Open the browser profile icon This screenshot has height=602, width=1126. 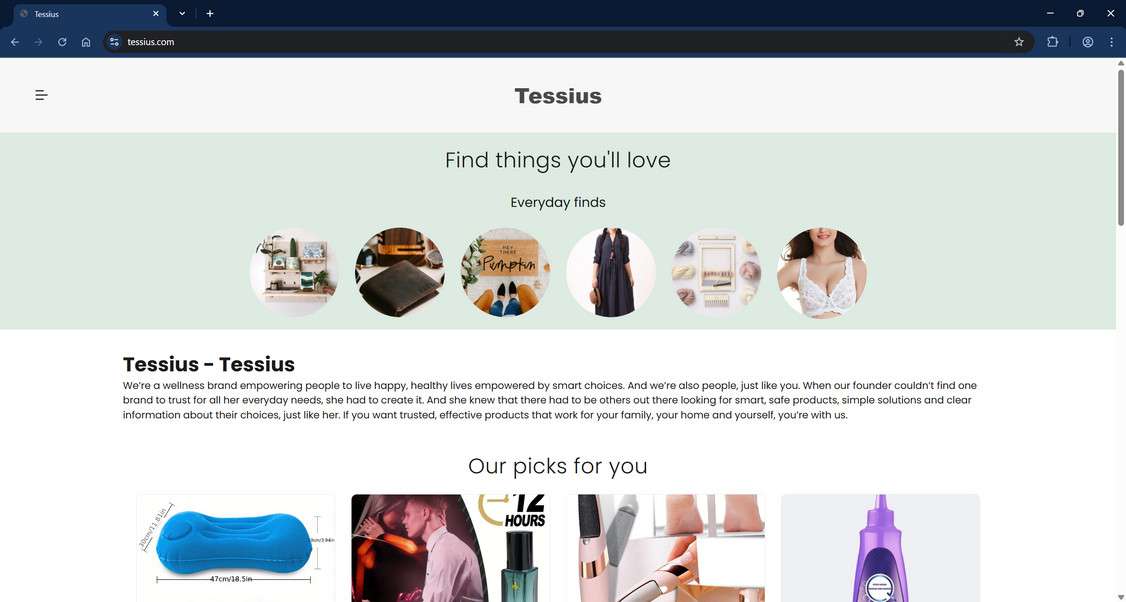coord(1088,42)
